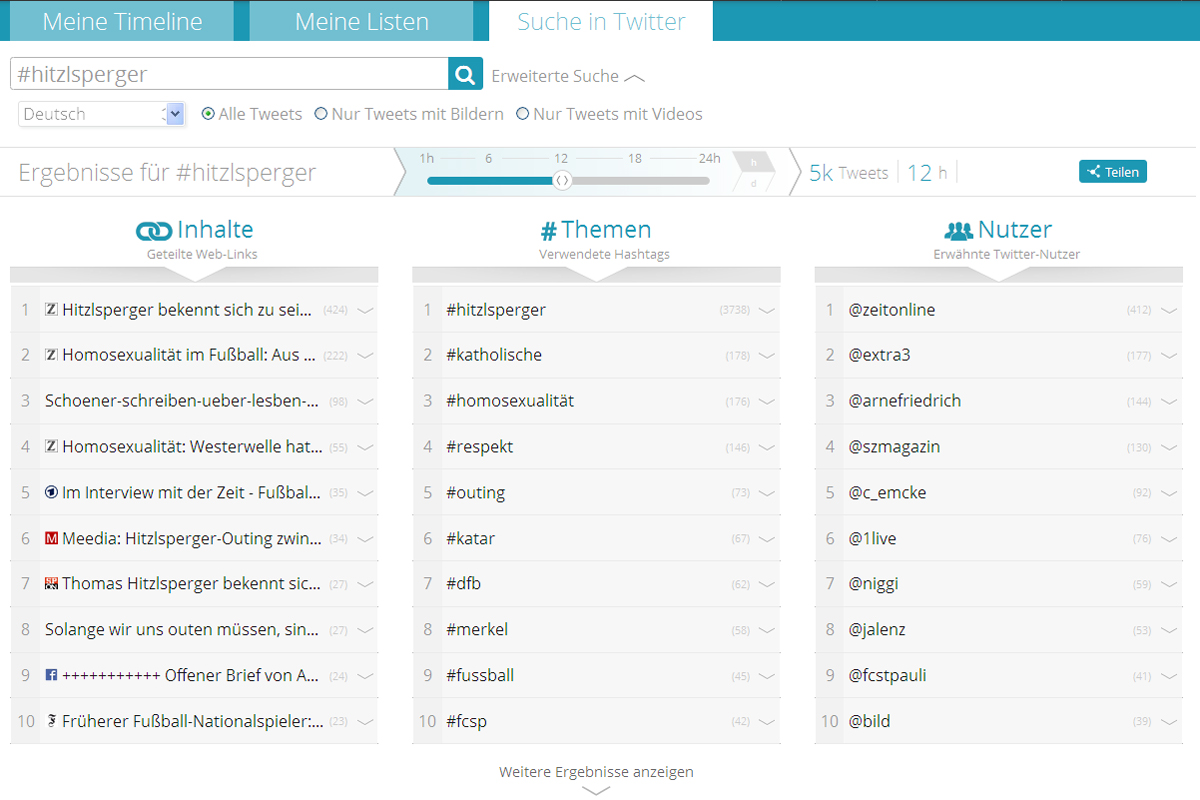Screen dimensions: 1200x800
Task: Click the favicon beside Thomas Hitzlsperger bekennt
Action: (x=52, y=584)
